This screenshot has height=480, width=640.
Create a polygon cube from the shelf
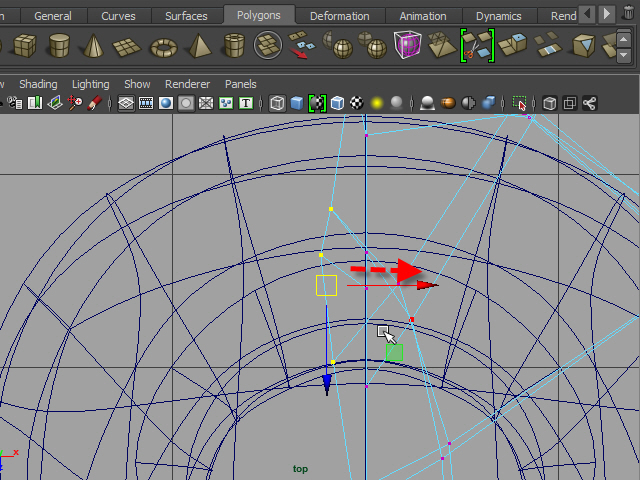25,45
